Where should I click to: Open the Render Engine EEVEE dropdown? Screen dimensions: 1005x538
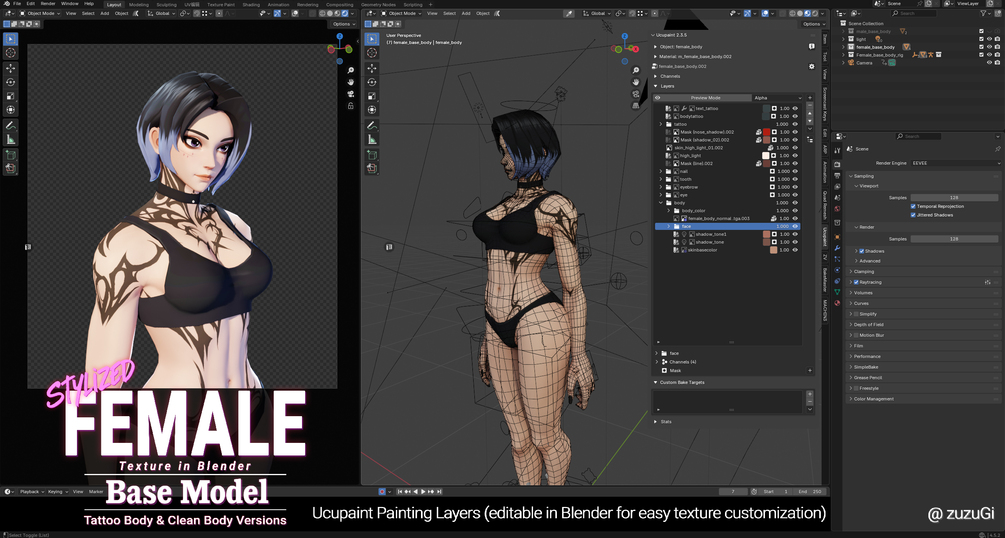click(955, 163)
